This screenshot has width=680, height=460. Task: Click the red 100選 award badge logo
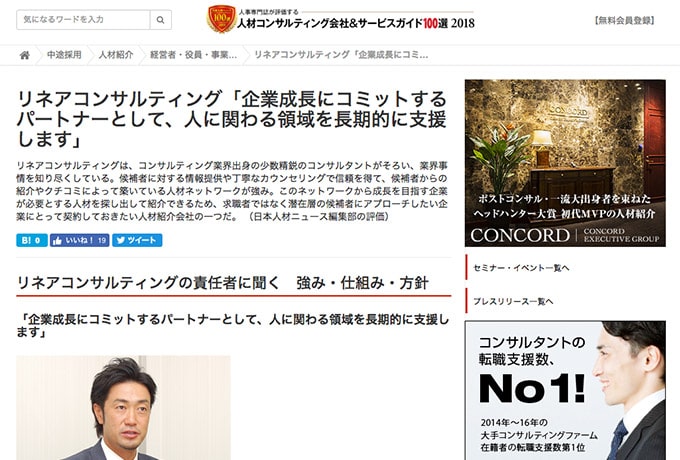coord(221,19)
